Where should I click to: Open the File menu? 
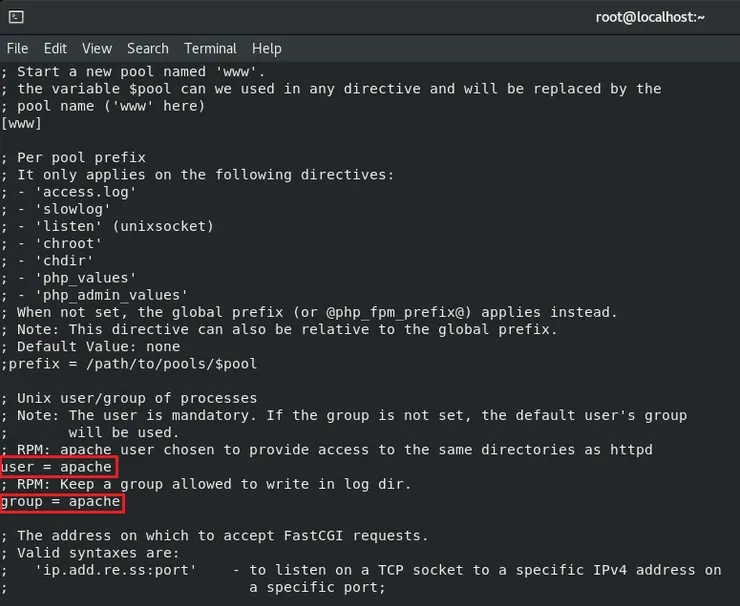[17, 48]
